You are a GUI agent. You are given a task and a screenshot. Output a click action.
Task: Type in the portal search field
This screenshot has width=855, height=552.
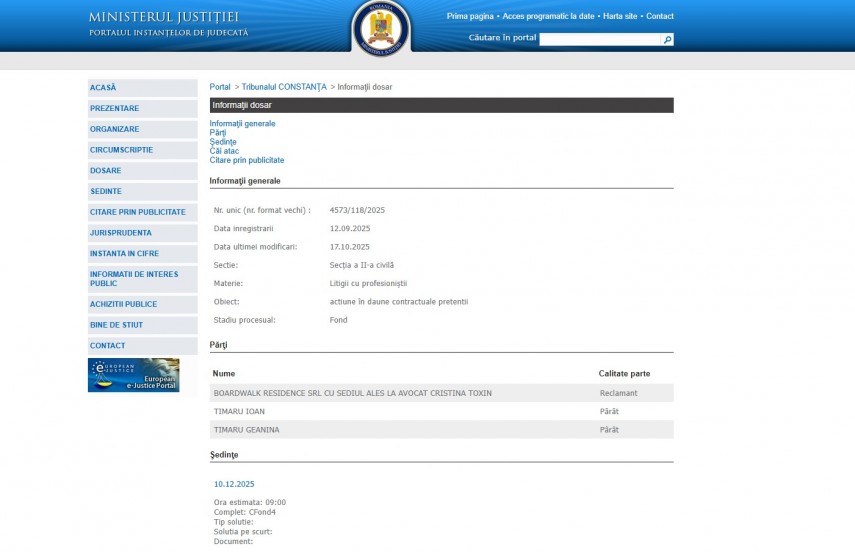pyautogui.click(x=600, y=40)
